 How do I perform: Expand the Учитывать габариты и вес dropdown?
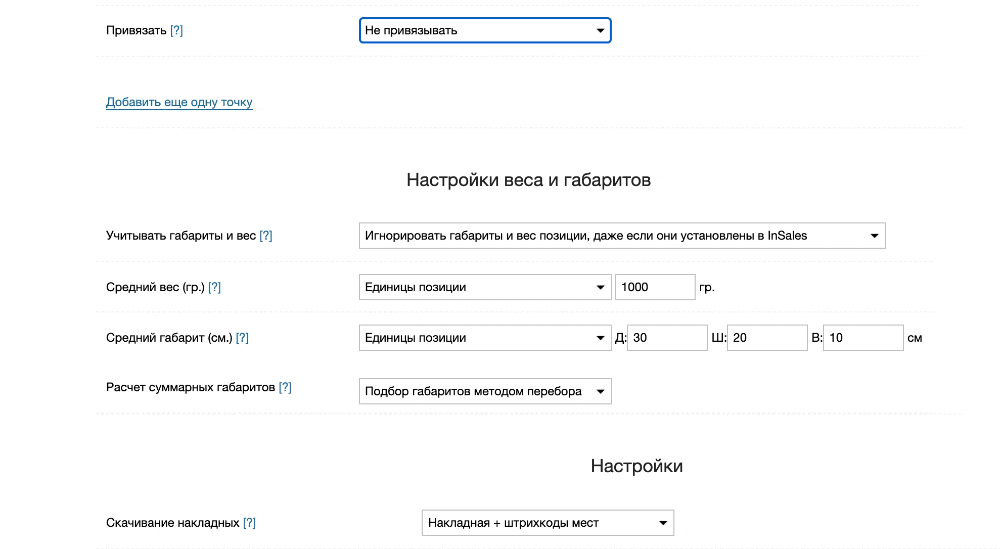621,236
